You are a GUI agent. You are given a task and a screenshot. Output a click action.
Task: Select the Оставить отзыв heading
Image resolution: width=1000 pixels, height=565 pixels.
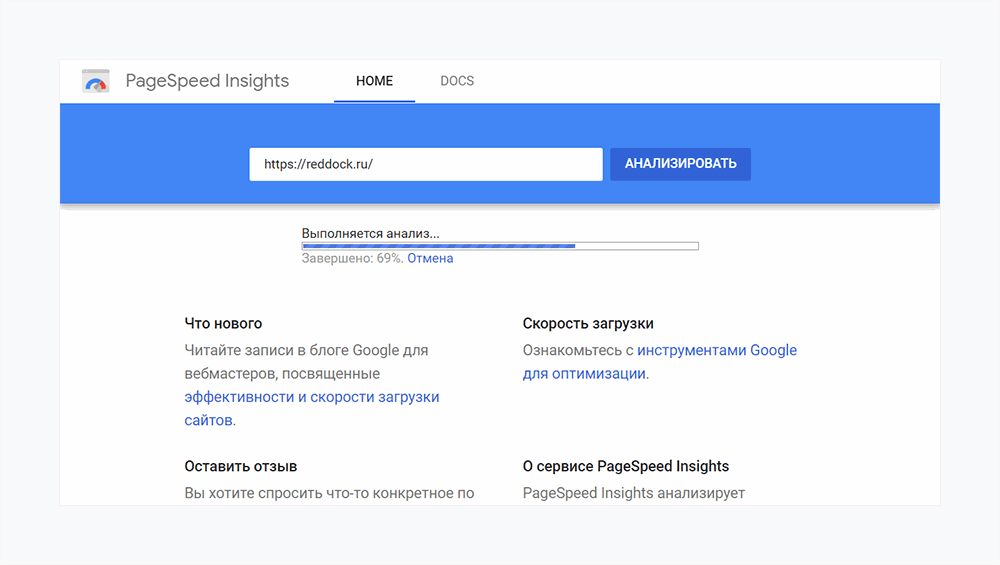click(x=240, y=467)
